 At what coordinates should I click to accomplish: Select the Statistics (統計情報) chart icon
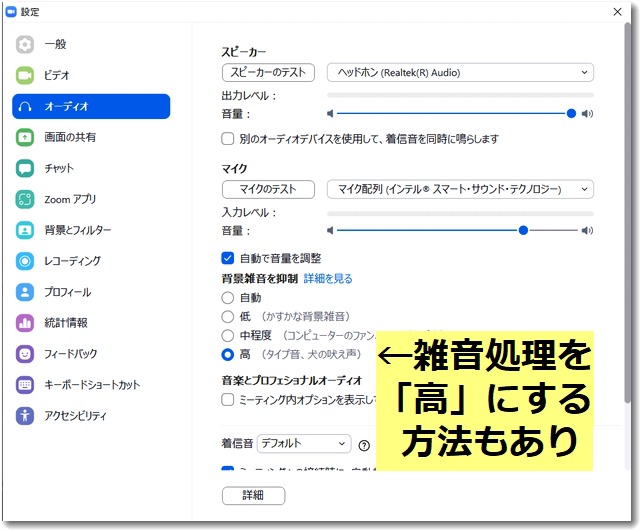(x=26, y=323)
